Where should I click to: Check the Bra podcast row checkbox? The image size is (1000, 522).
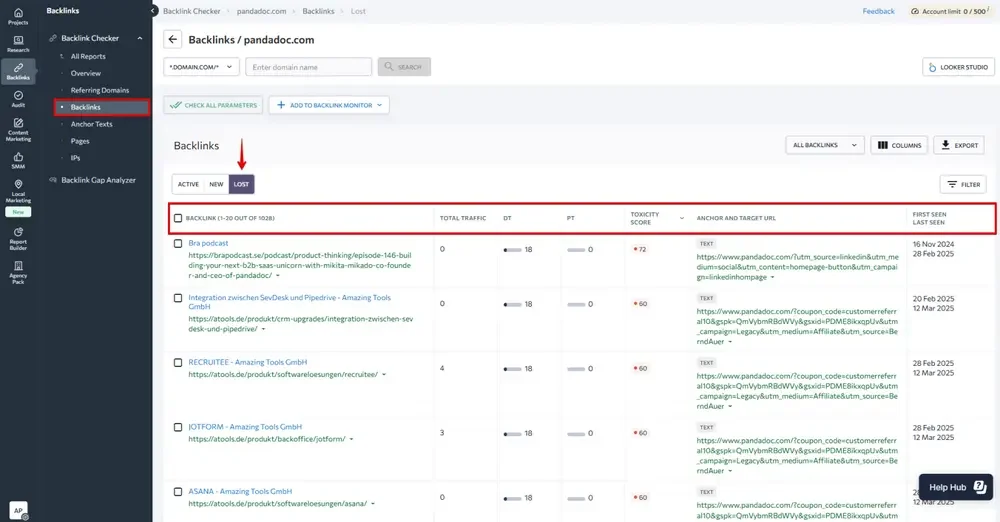pos(178,243)
